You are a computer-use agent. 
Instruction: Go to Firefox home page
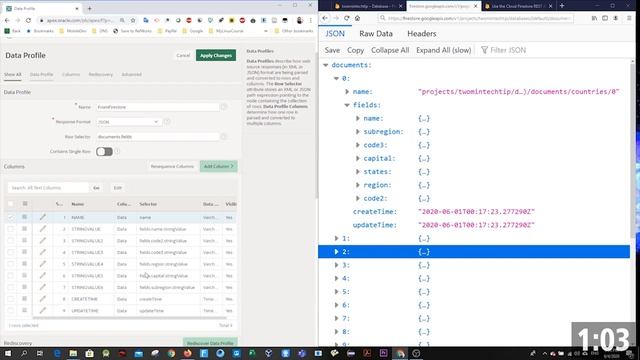coord(358,18)
